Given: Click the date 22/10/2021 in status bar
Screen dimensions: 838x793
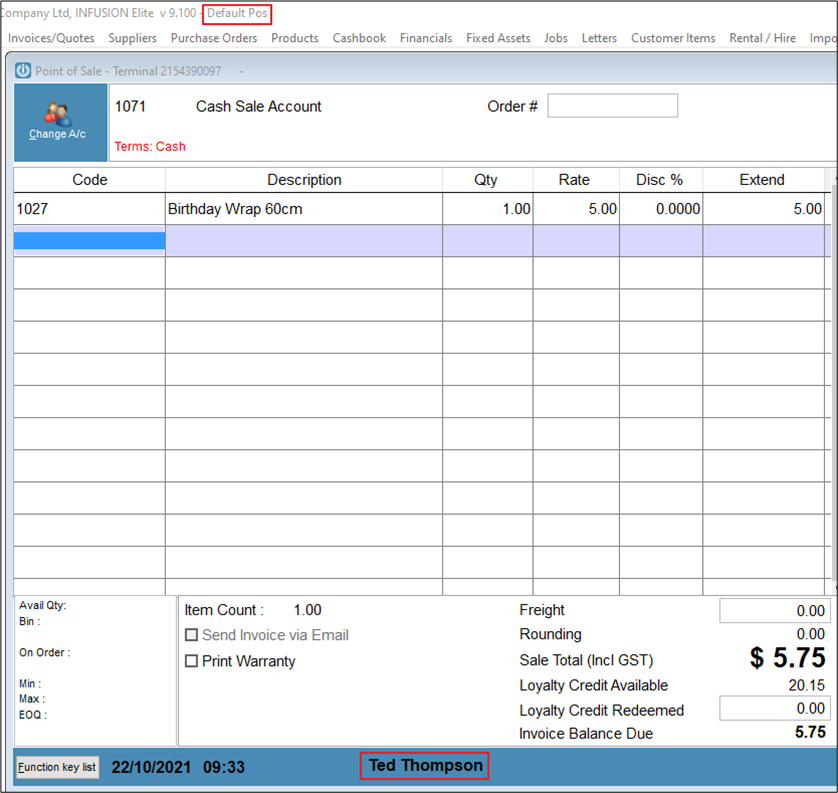Looking at the screenshot, I should pyautogui.click(x=151, y=767).
